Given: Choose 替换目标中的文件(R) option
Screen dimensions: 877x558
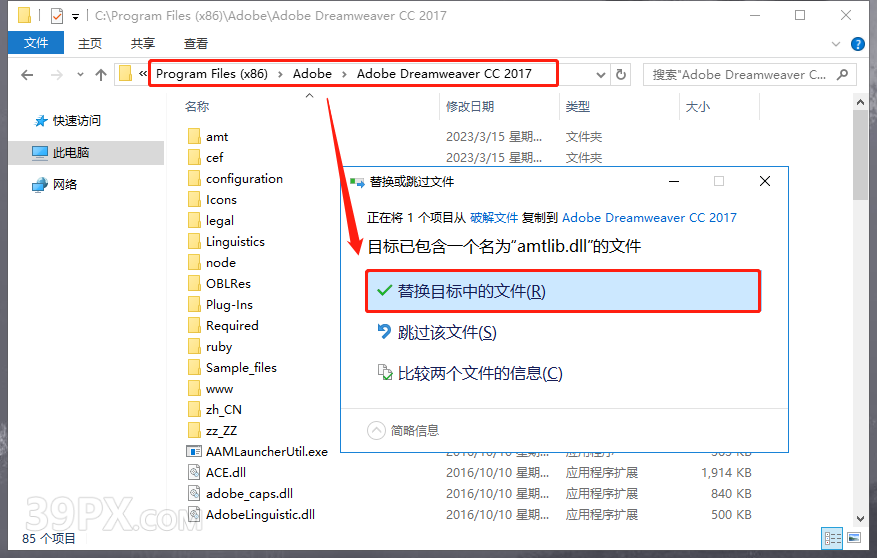Looking at the screenshot, I should tap(563, 291).
